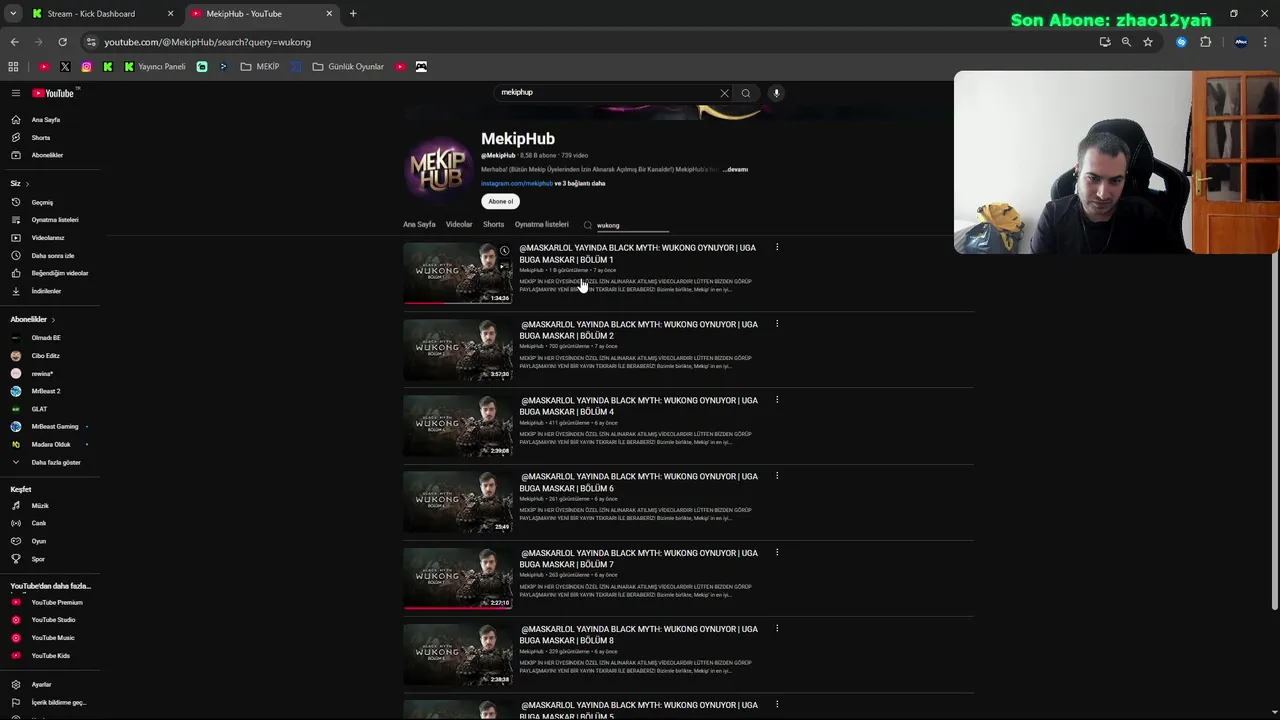Open the Chrome apps grid bookmark icon
This screenshot has height=720, width=1280.
pyautogui.click(x=13, y=67)
